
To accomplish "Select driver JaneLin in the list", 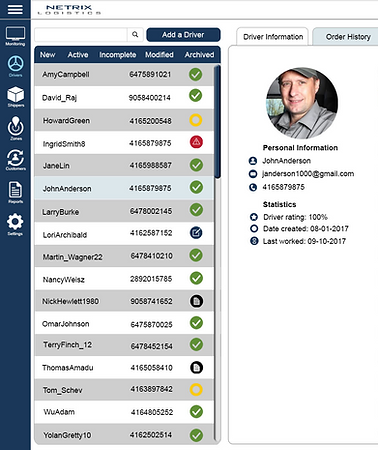I will coord(124,165).
